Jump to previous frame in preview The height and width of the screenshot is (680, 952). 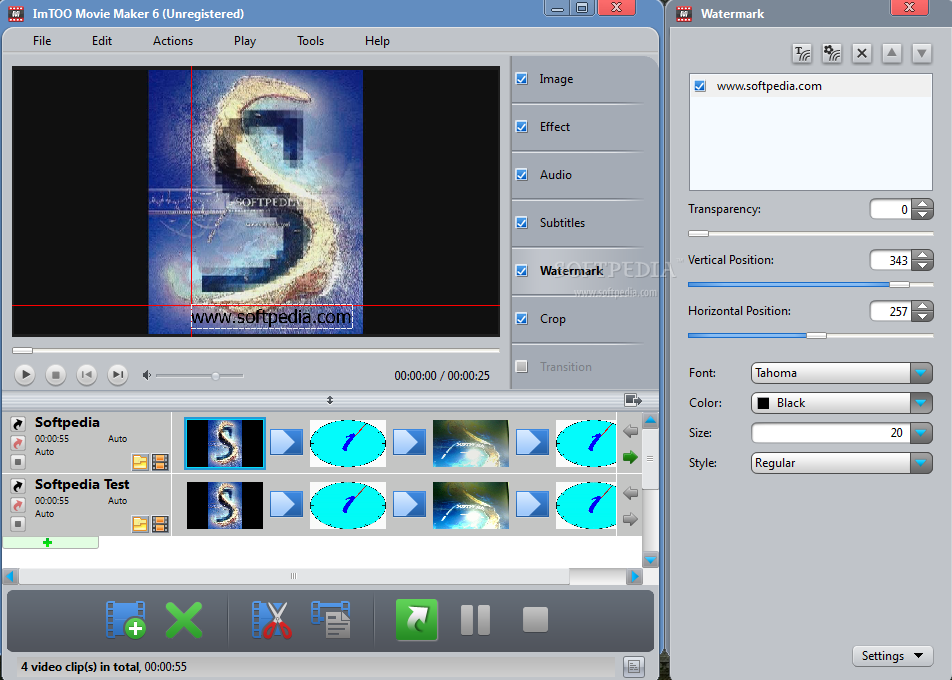pyautogui.click(x=87, y=375)
